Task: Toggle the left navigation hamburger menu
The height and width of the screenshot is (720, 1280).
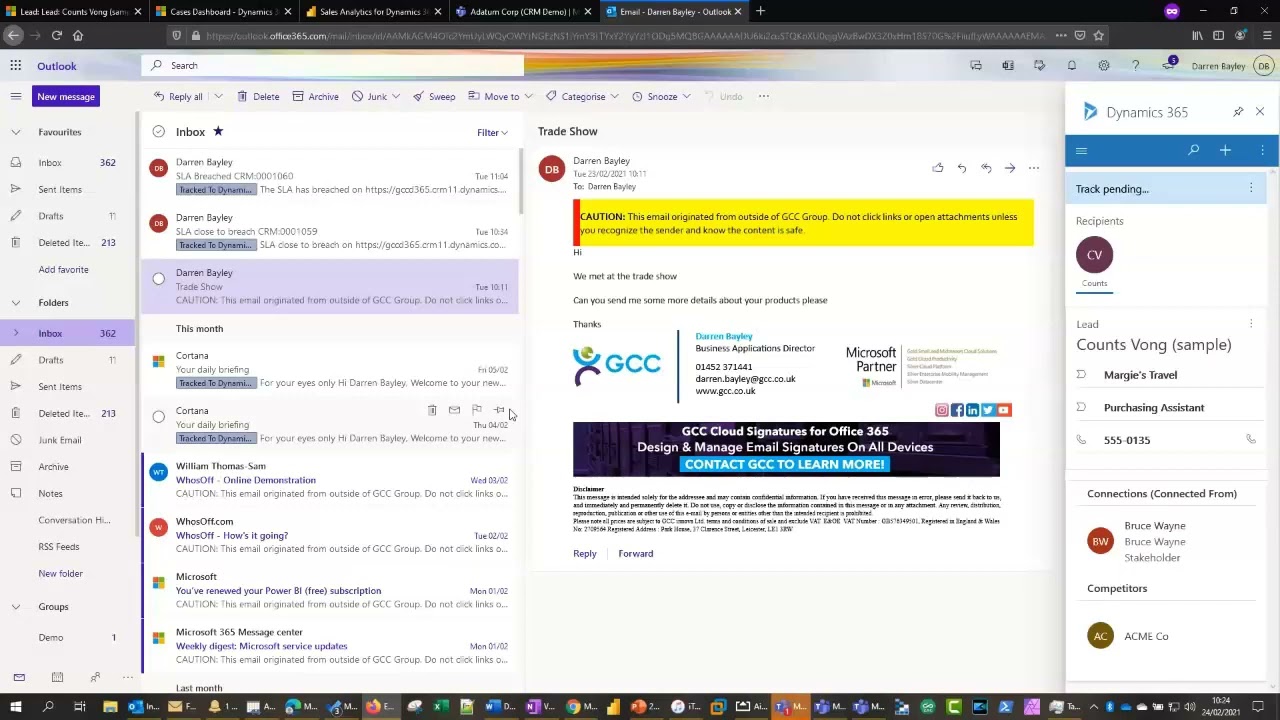Action: [x=16, y=97]
